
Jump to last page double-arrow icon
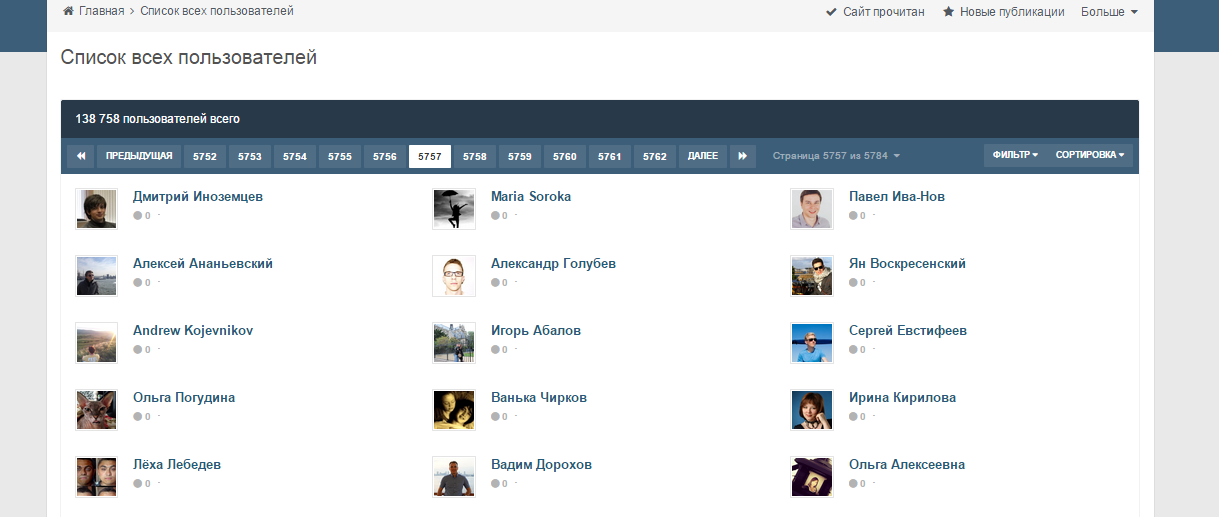742,156
